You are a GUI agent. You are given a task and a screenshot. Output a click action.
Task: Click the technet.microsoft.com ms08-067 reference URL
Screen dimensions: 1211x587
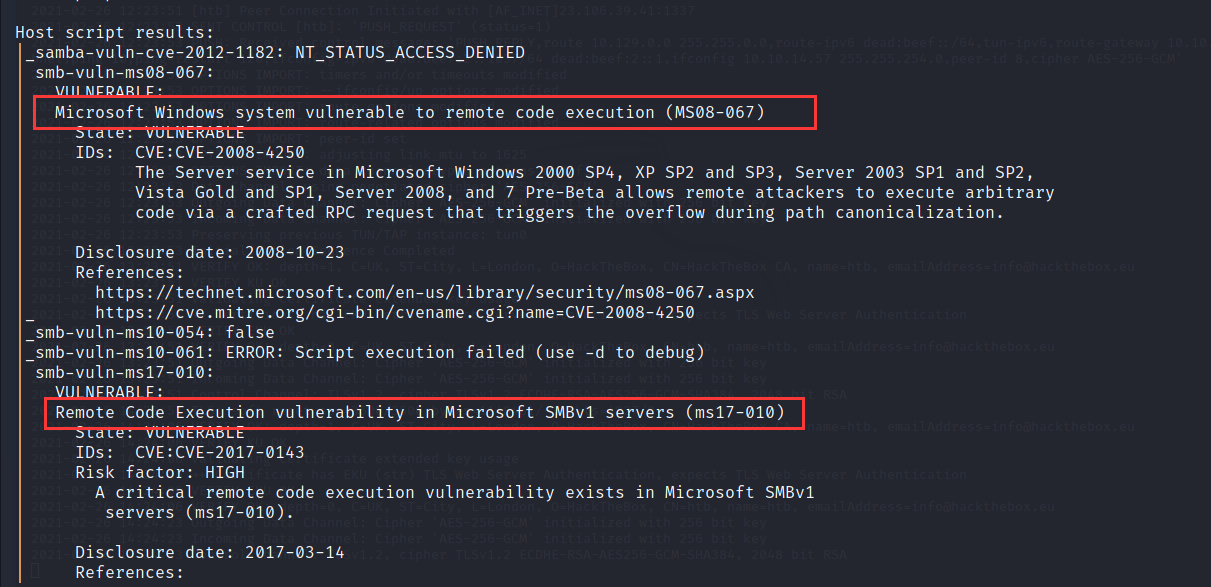point(424,292)
